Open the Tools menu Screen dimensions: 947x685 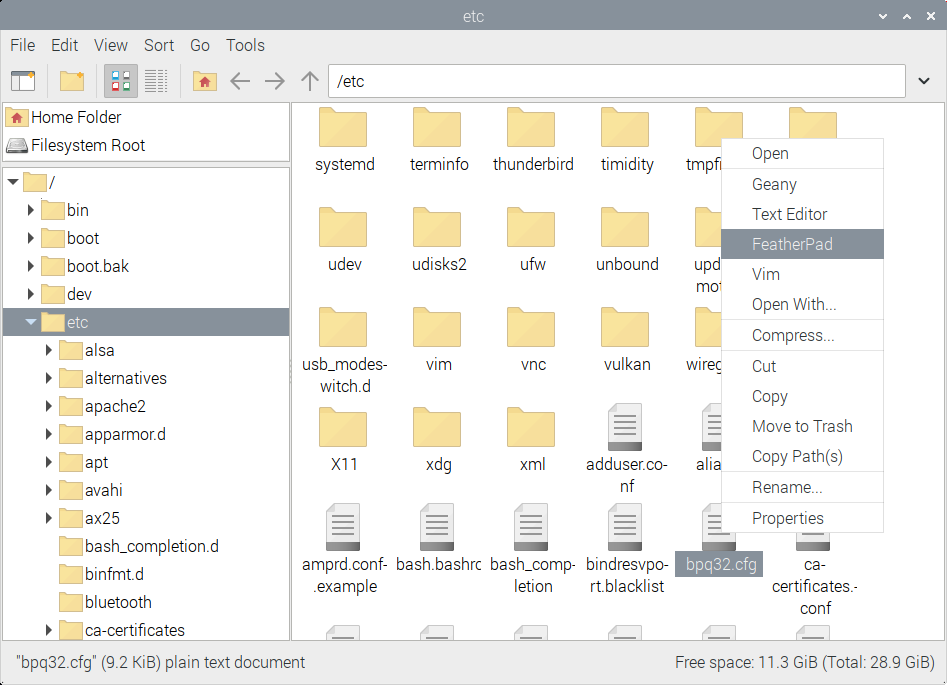pos(245,45)
